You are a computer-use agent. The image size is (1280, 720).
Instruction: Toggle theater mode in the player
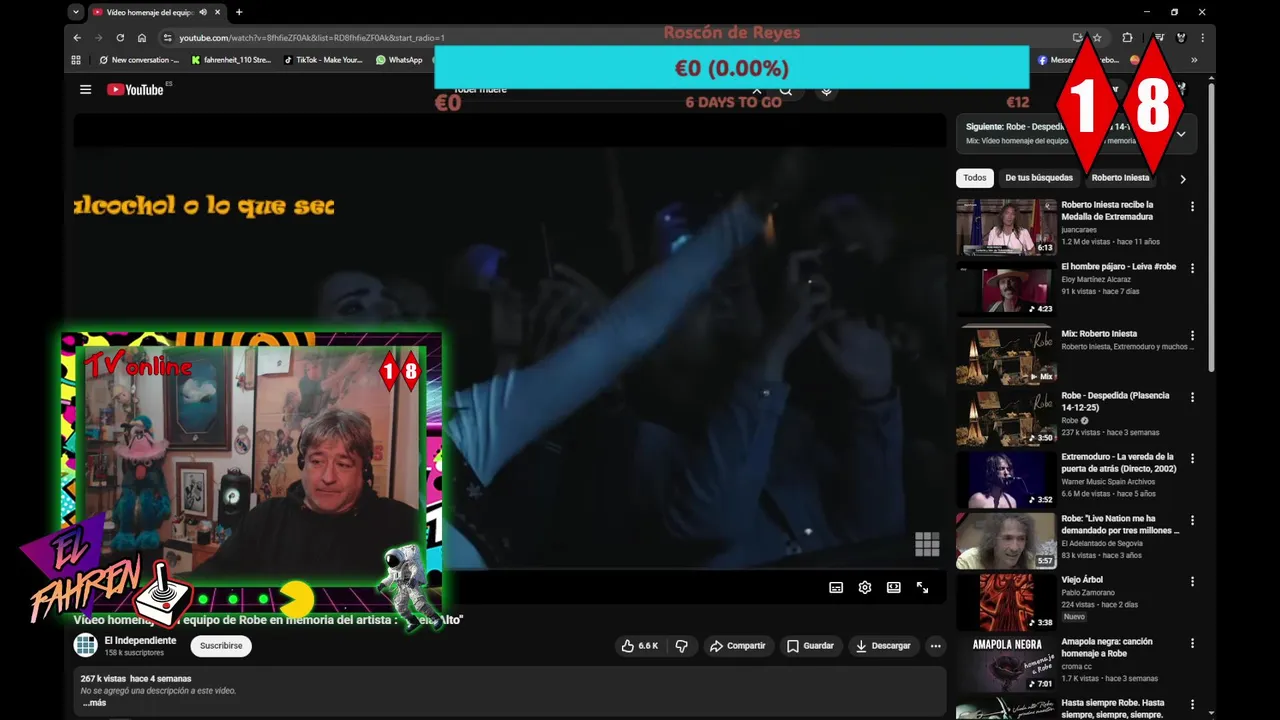(x=894, y=587)
